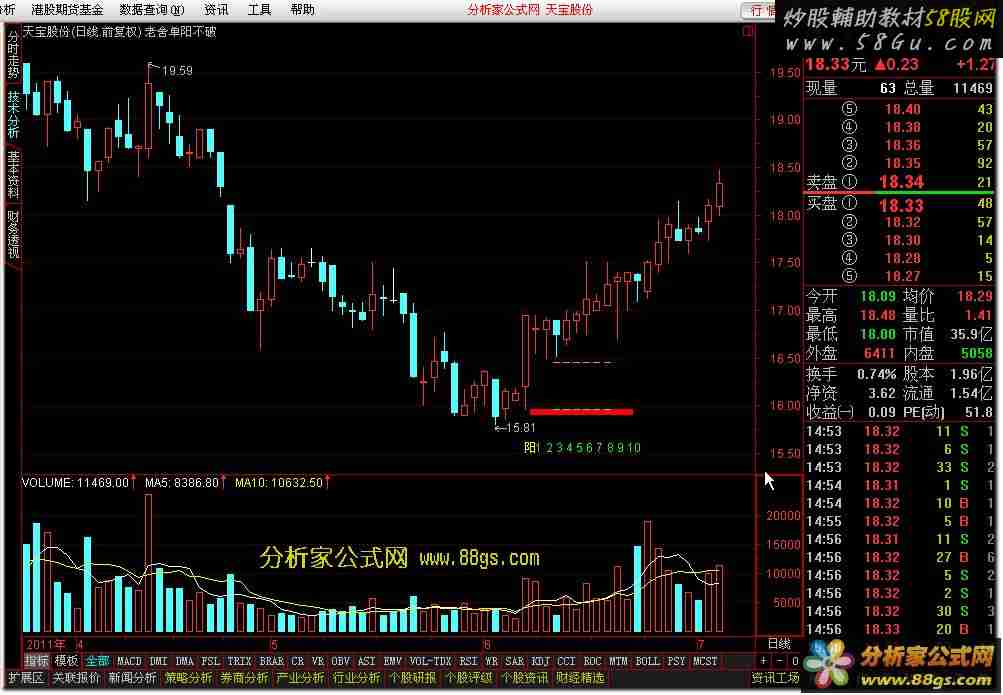Screen dimensions: 1003x695
Task: Click the 19.59 high price marker
Action: (177, 70)
